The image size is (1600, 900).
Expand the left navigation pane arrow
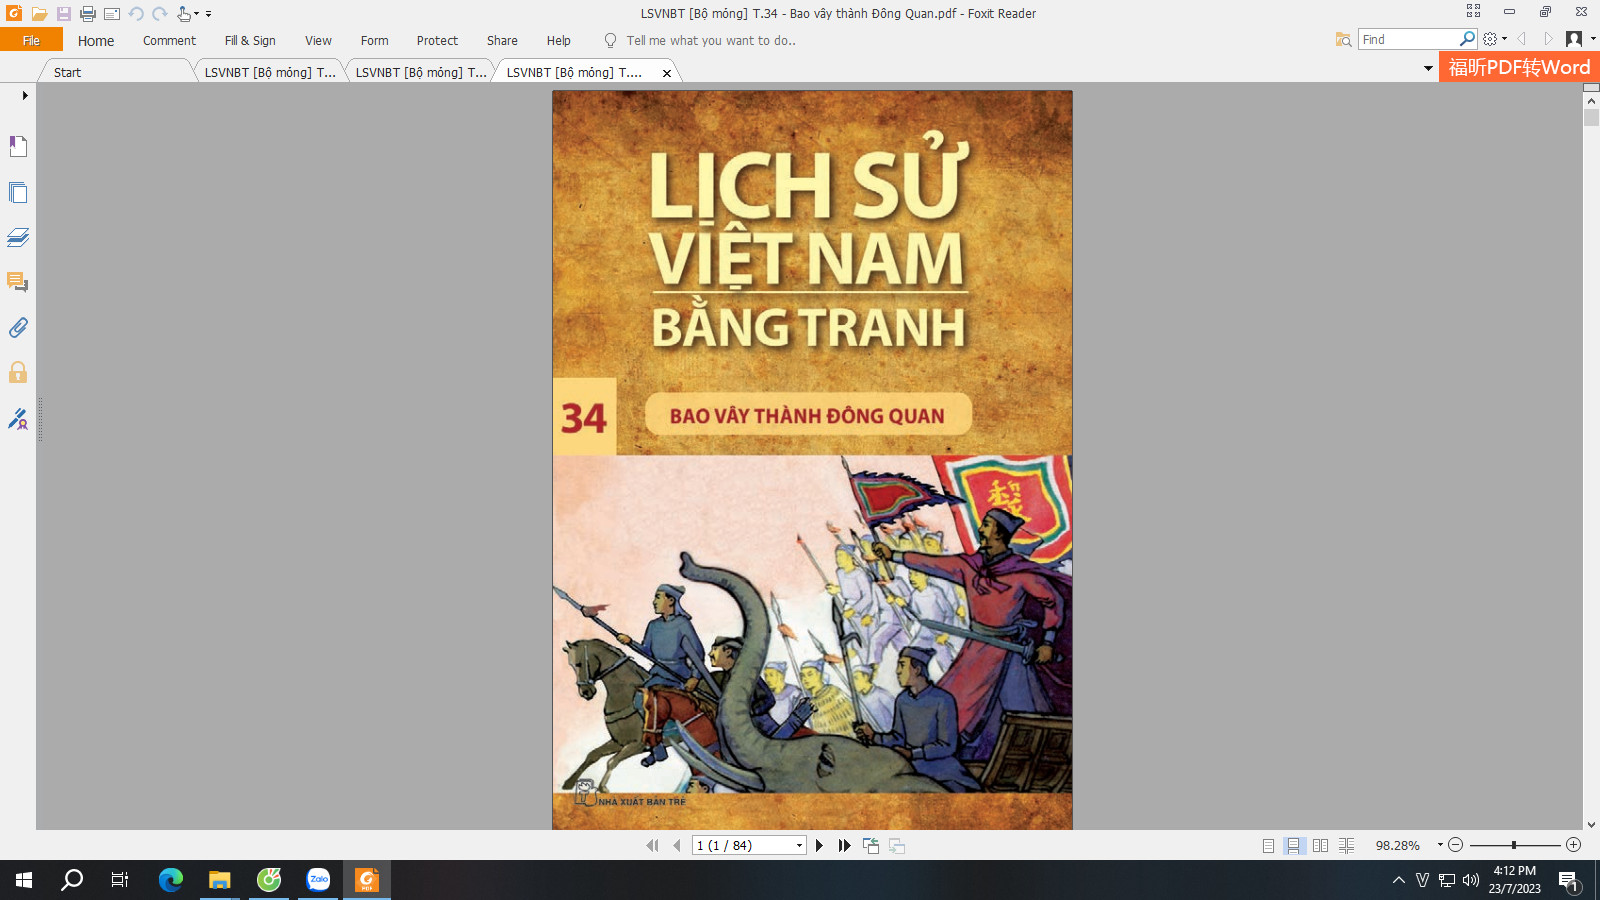[x=25, y=96]
